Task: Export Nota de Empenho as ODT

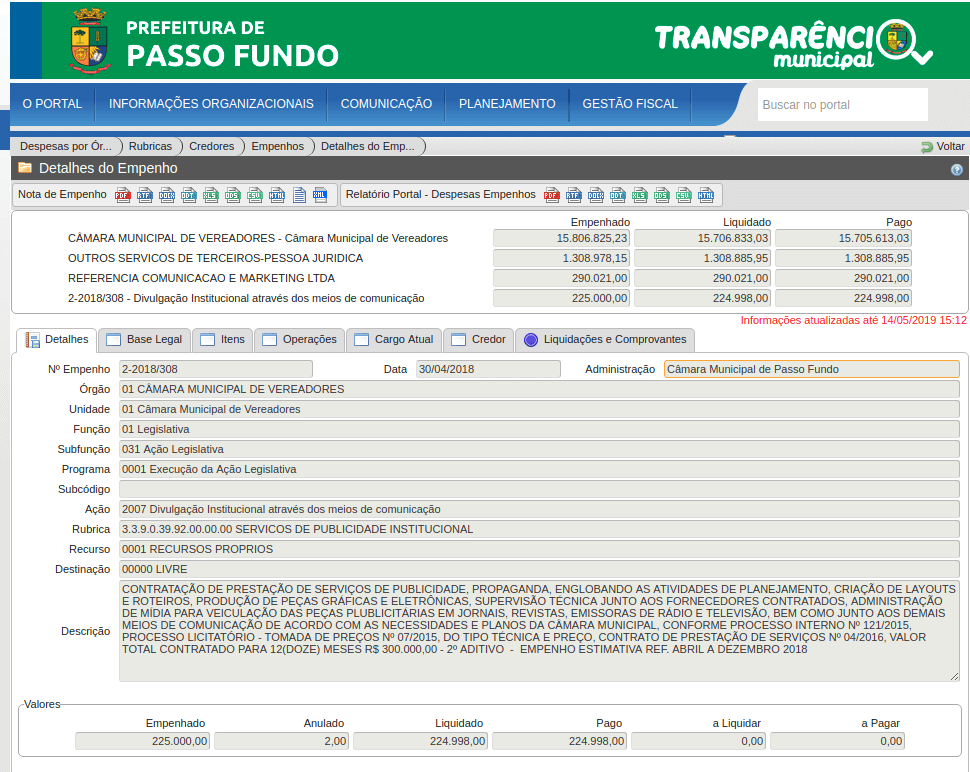Action: [x=189, y=195]
